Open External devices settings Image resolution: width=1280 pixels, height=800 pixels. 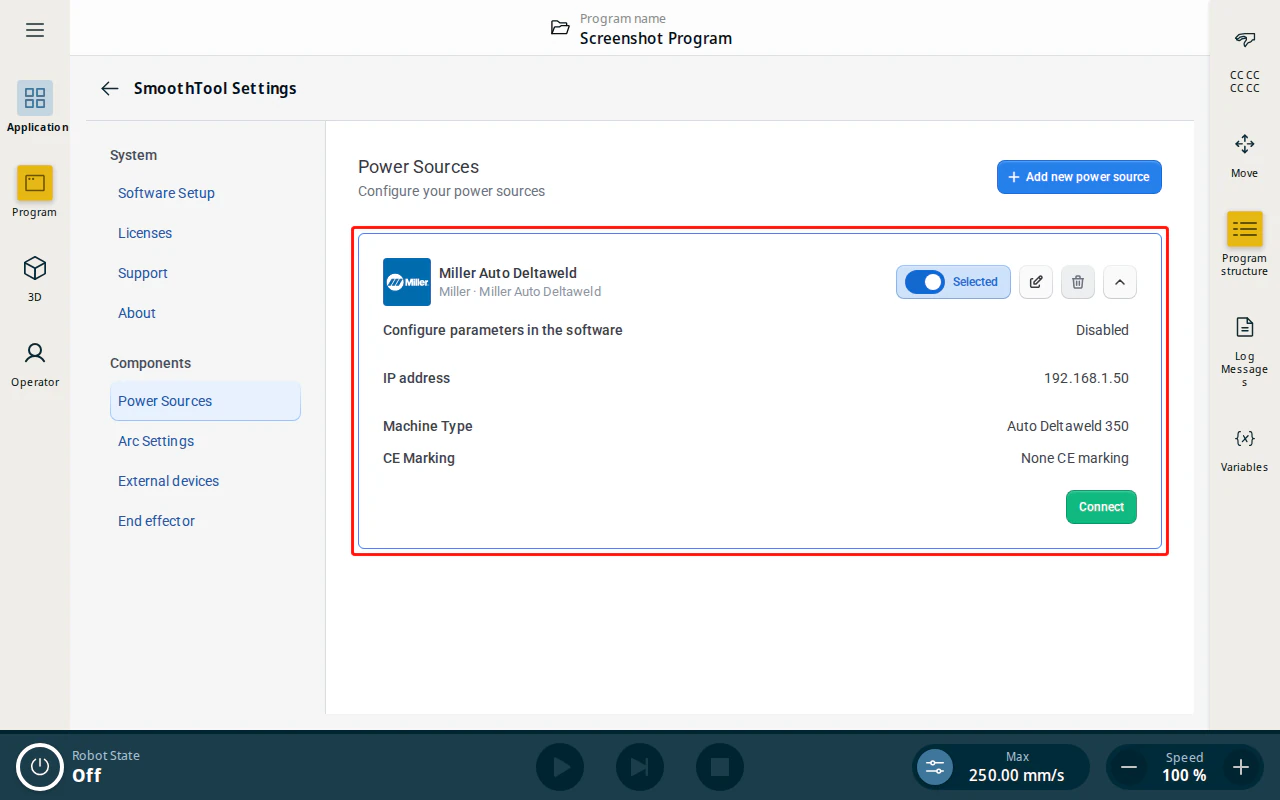168,481
